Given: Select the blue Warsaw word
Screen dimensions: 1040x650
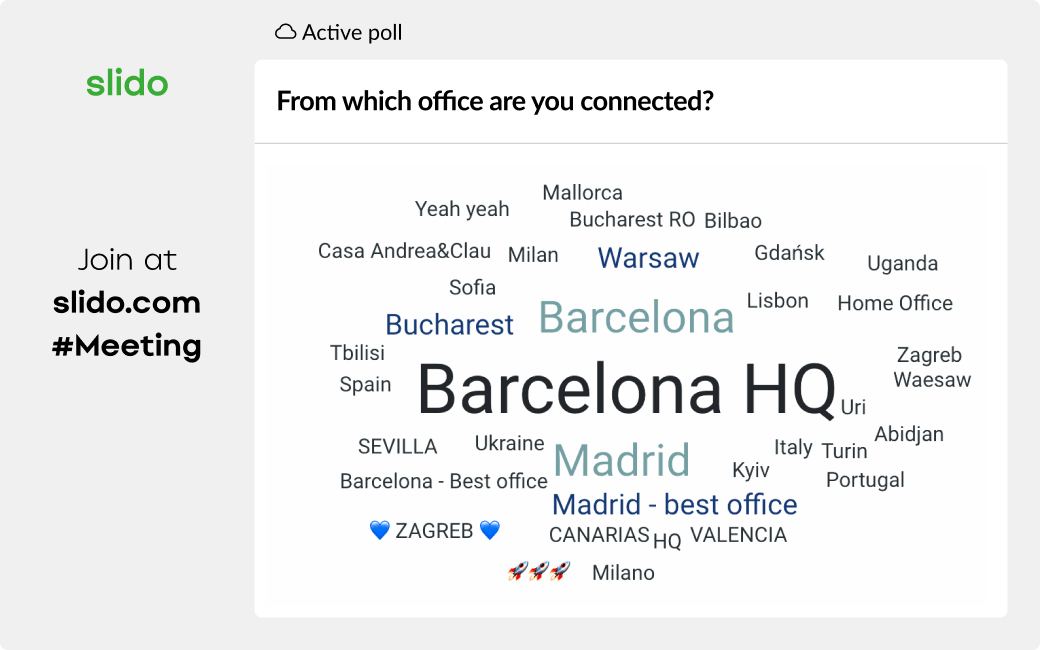Looking at the screenshot, I should [648, 258].
